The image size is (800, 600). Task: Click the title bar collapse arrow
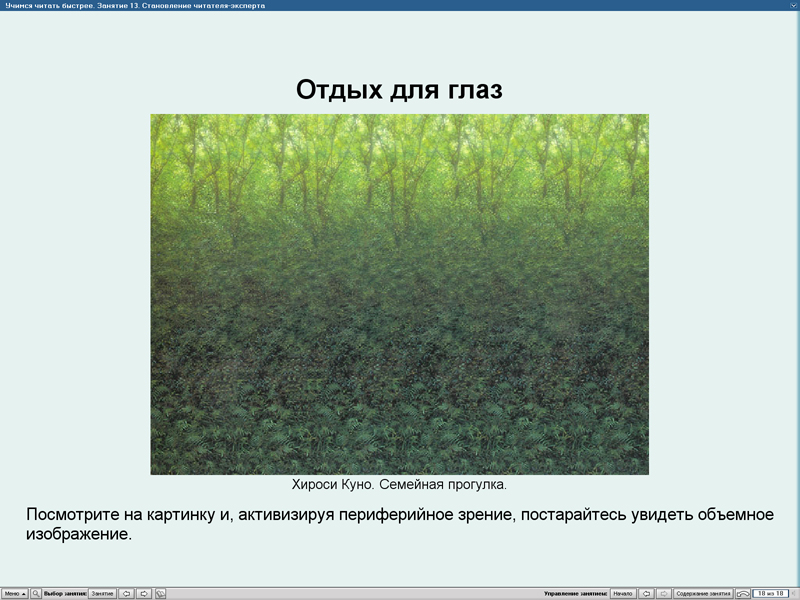(794, 5)
